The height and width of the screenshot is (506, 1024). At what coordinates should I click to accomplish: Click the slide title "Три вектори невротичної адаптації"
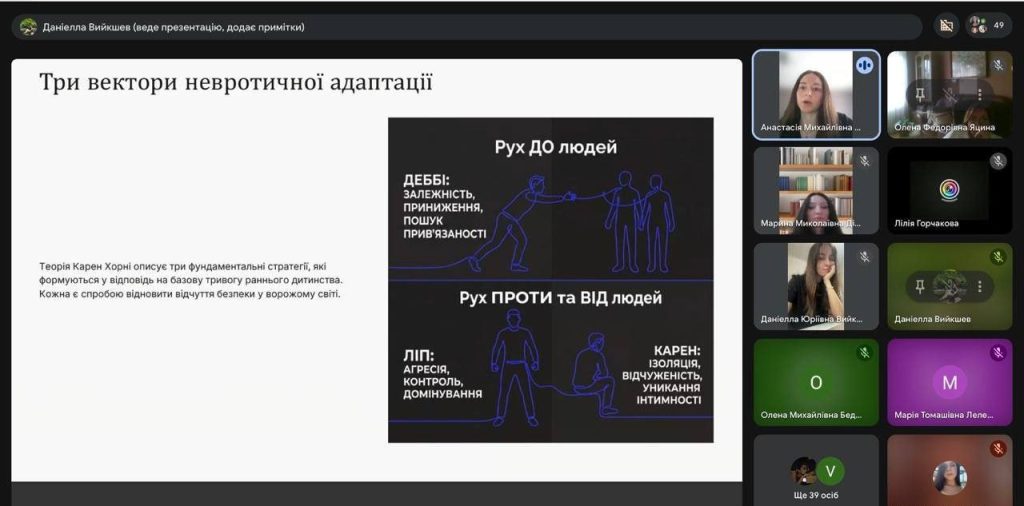pos(236,82)
